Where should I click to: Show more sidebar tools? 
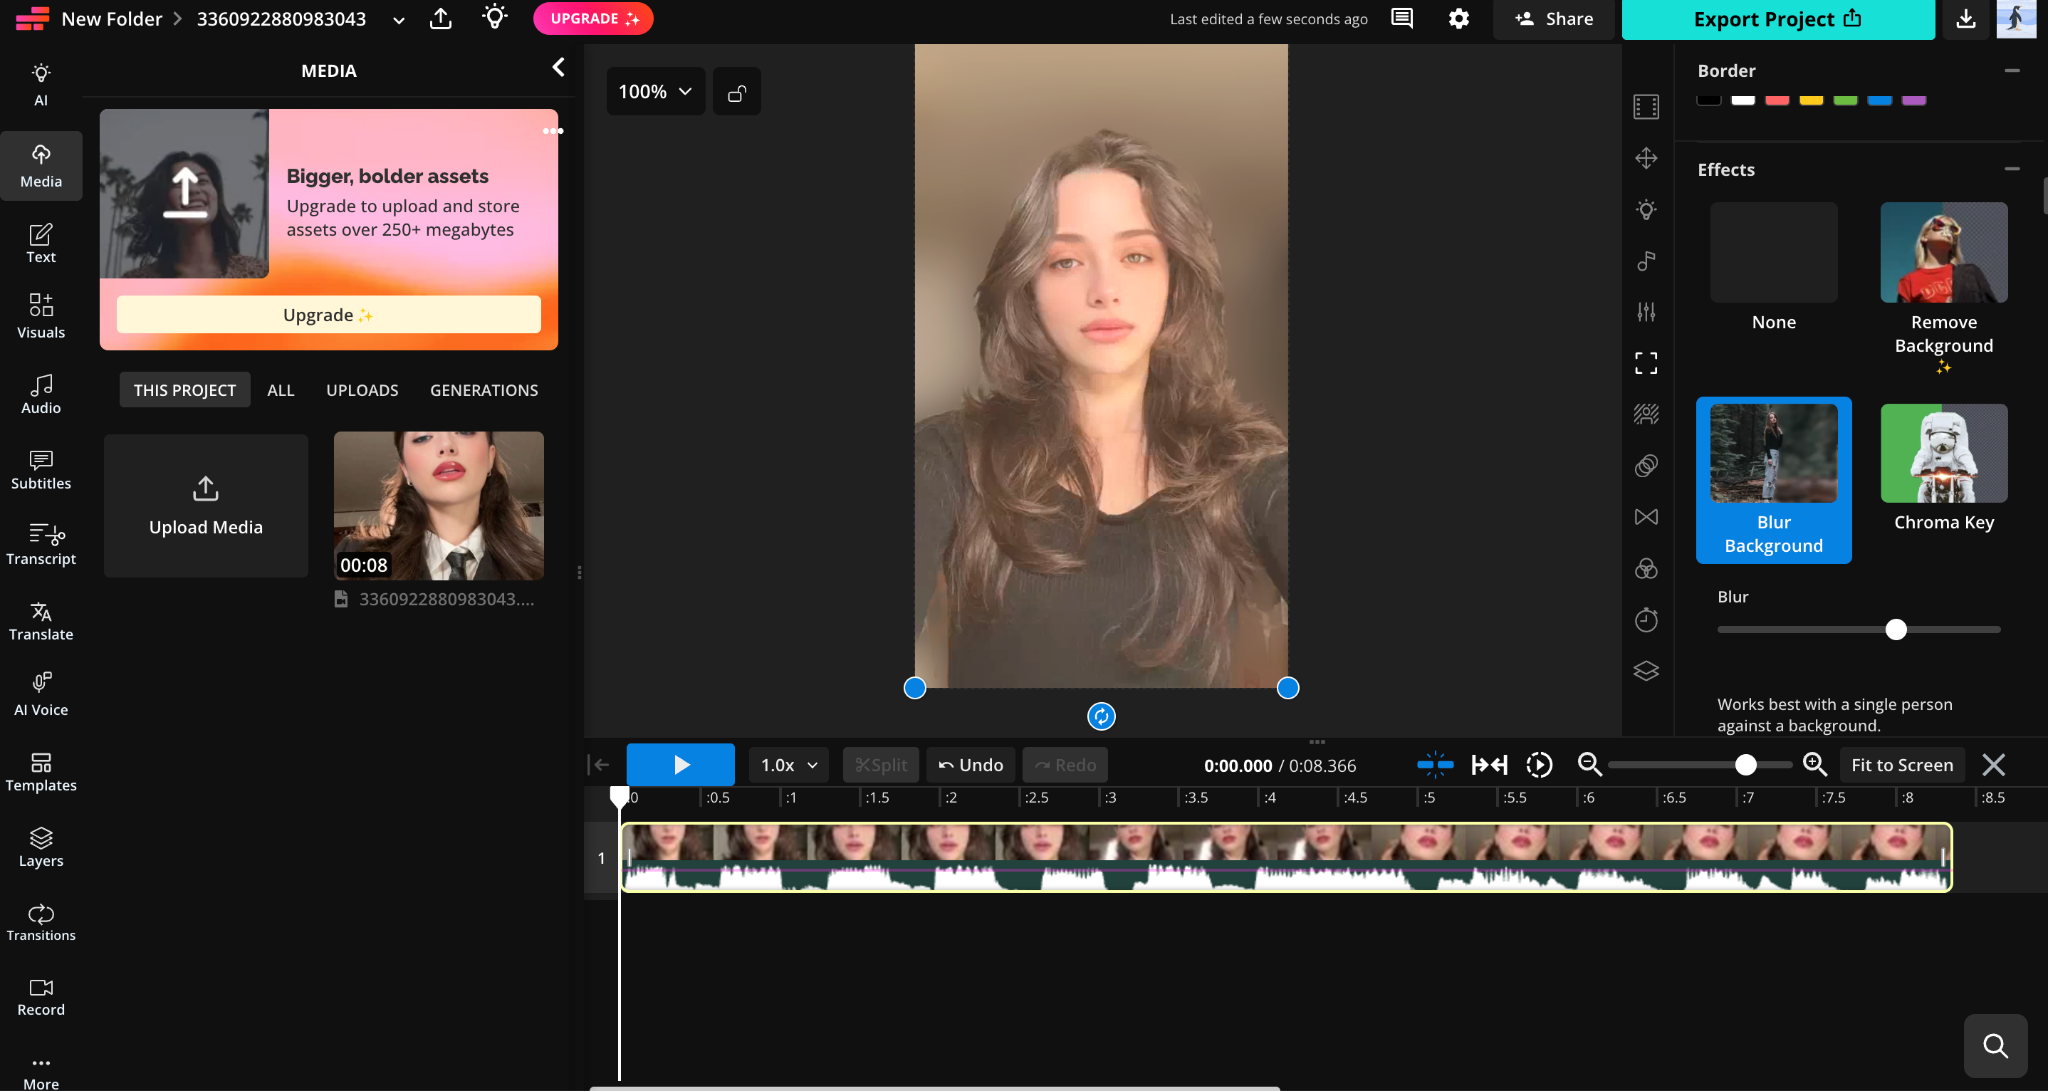point(41,1072)
